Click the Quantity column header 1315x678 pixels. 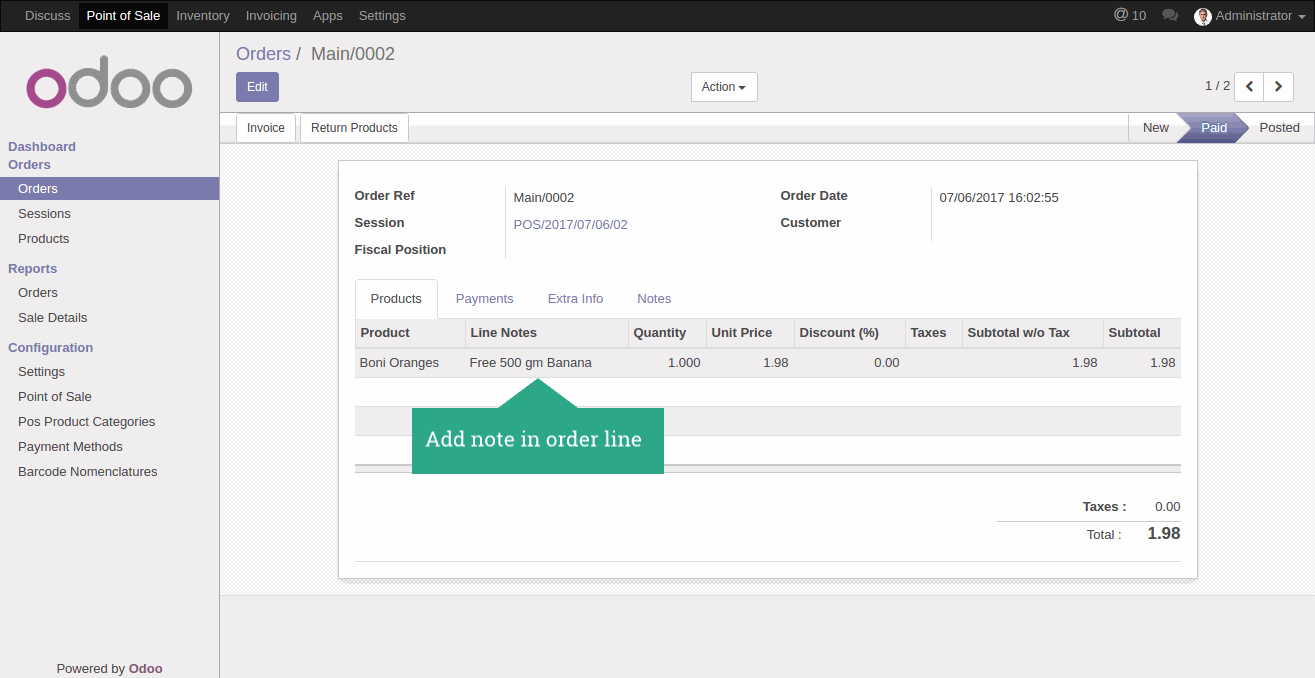tap(667, 333)
